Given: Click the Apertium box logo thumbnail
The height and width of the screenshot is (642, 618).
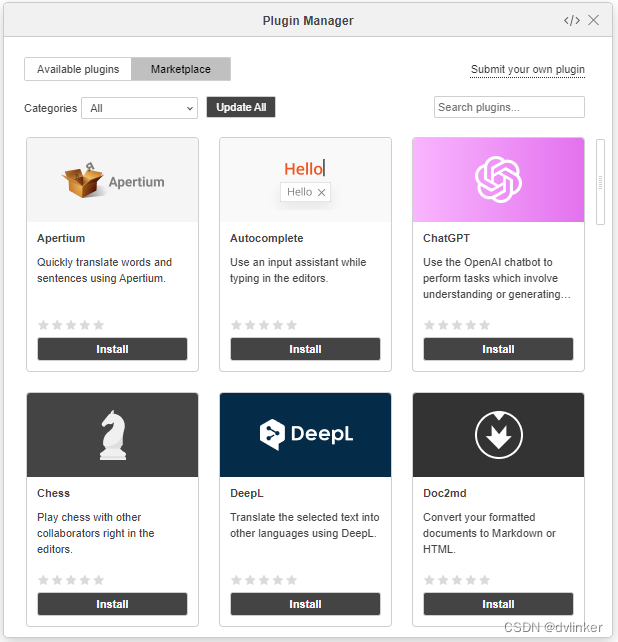Looking at the screenshot, I should (x=113, y=180).
